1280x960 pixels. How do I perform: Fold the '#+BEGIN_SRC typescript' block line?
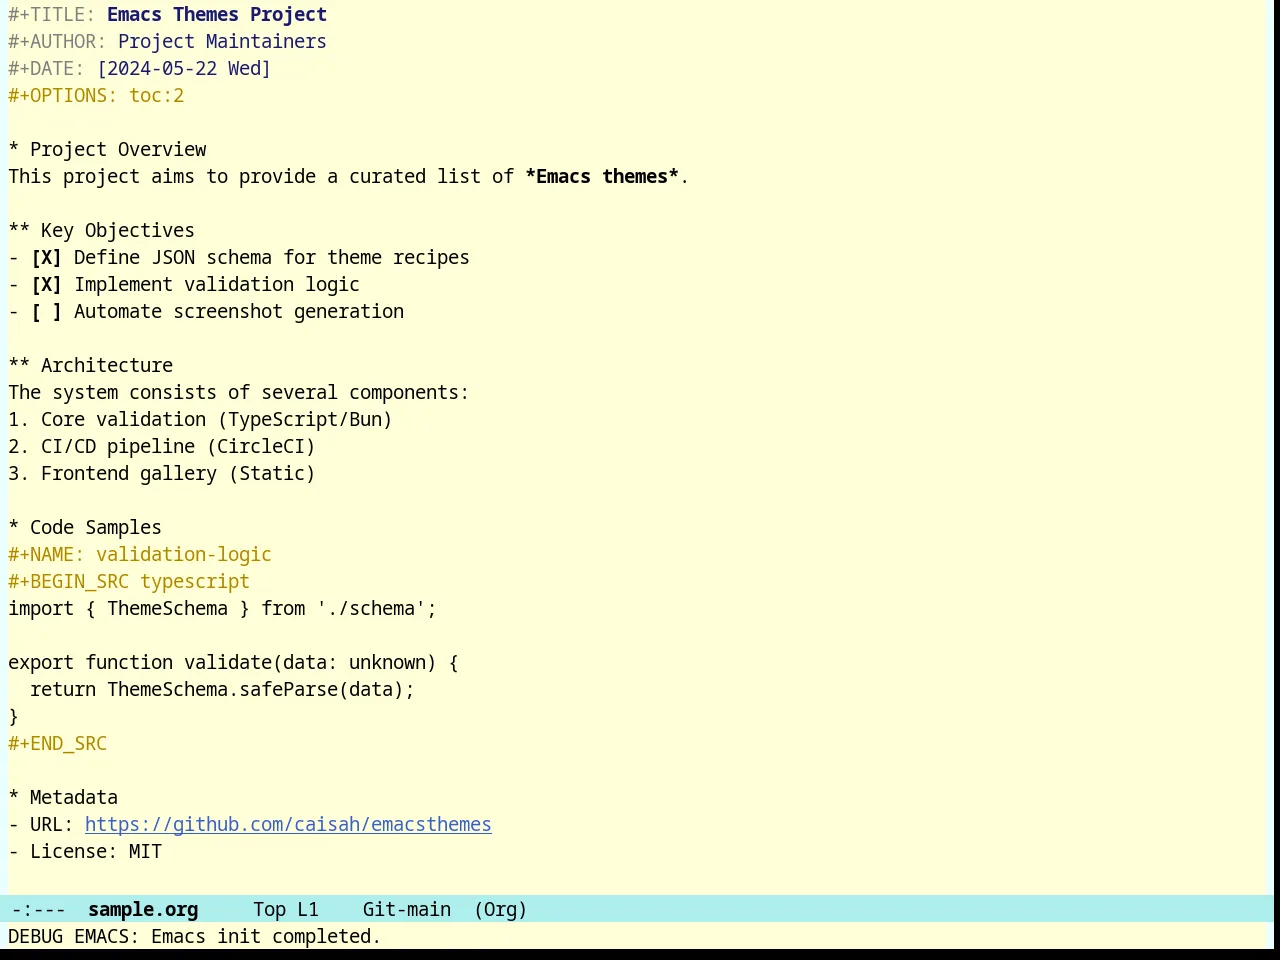[129, 582]
